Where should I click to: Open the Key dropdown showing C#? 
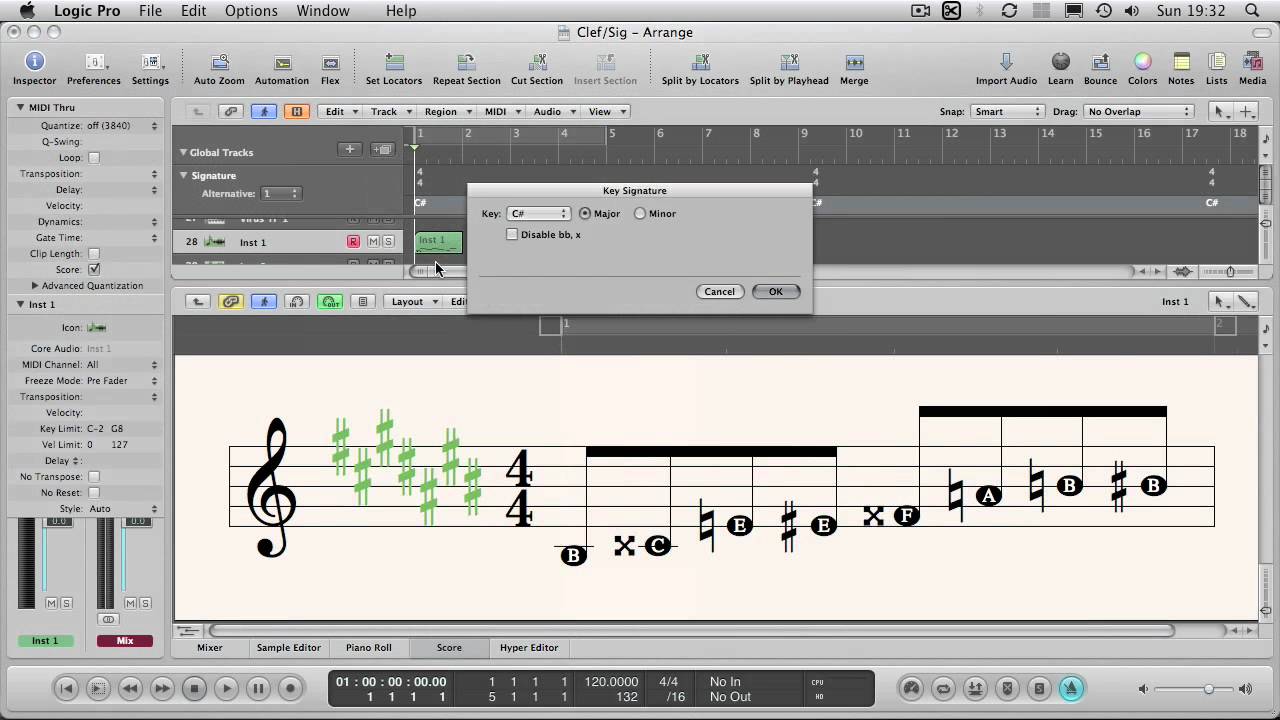click(x=538, y=214)
